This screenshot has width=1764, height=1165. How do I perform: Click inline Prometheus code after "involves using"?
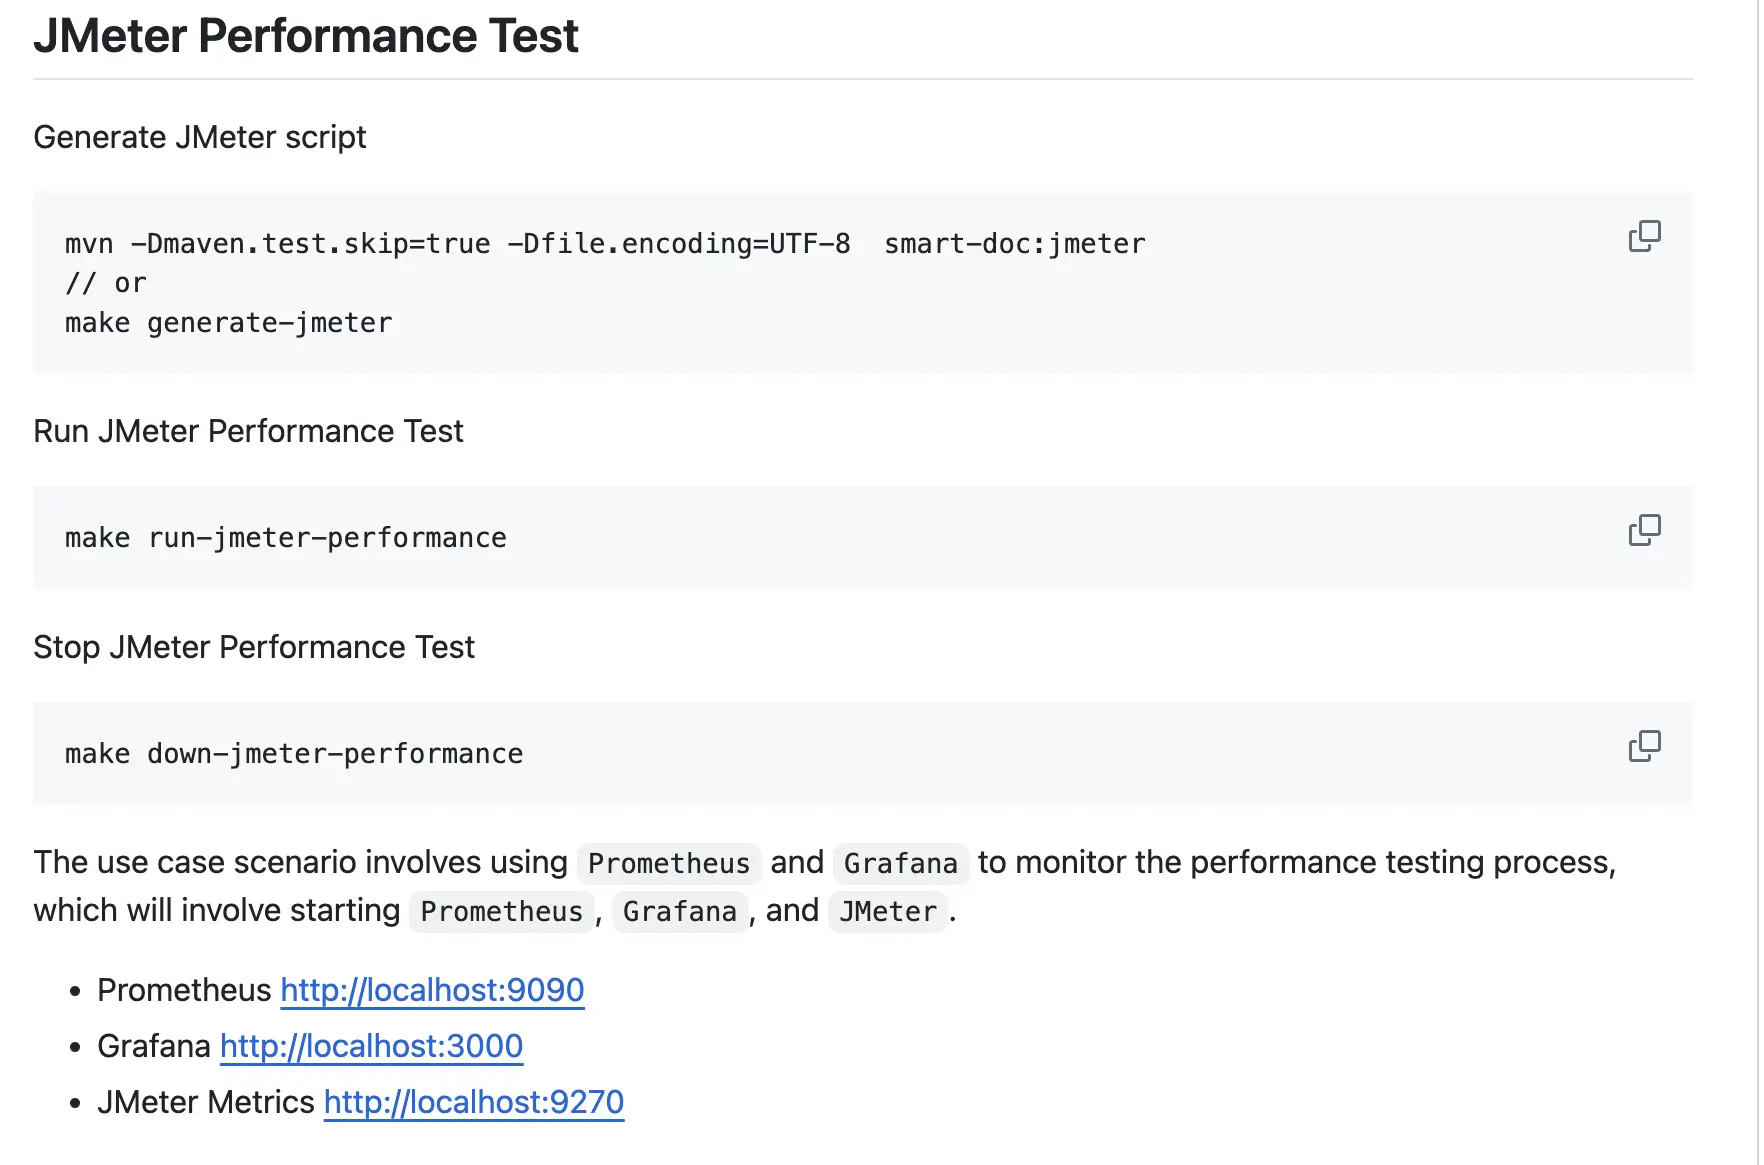(x=668, y=864)
